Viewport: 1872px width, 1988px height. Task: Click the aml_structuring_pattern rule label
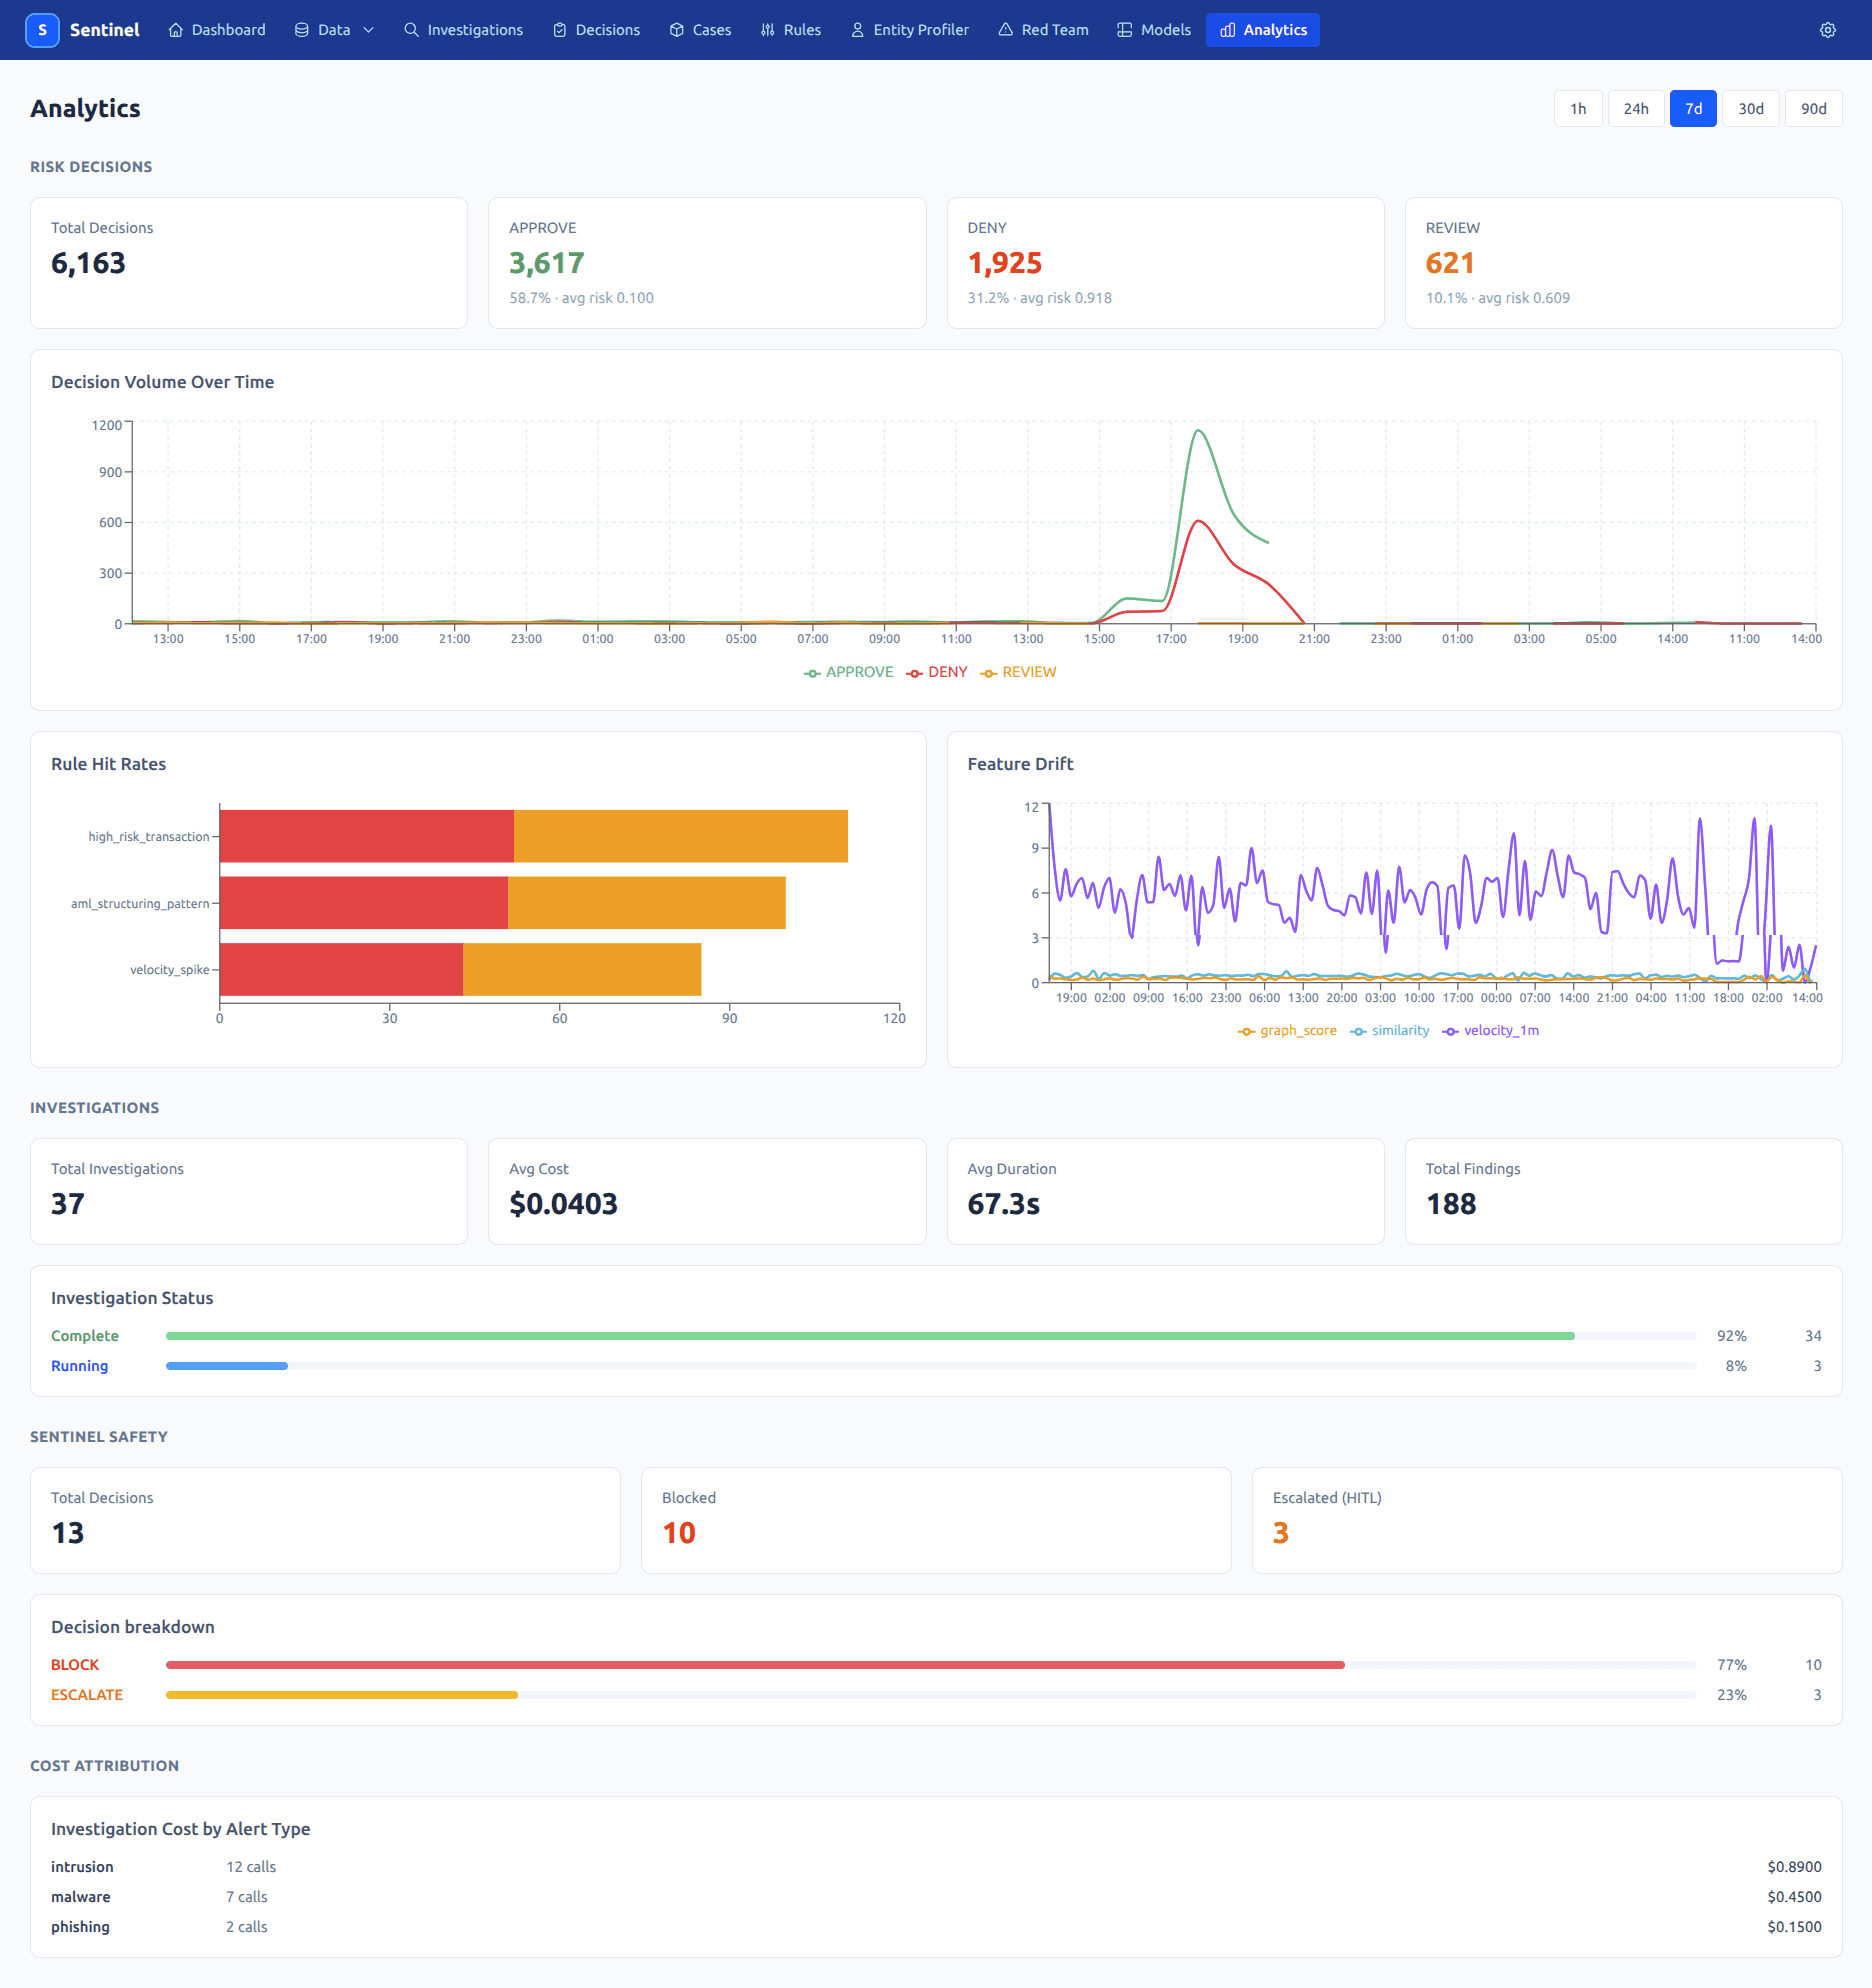(x=140, y=904)
